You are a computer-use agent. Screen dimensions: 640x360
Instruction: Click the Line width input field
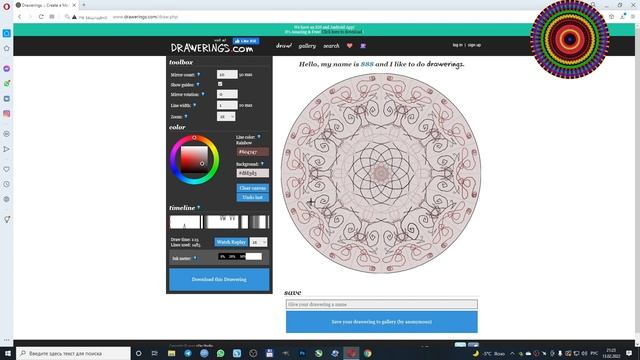click(x=227, y=105)
